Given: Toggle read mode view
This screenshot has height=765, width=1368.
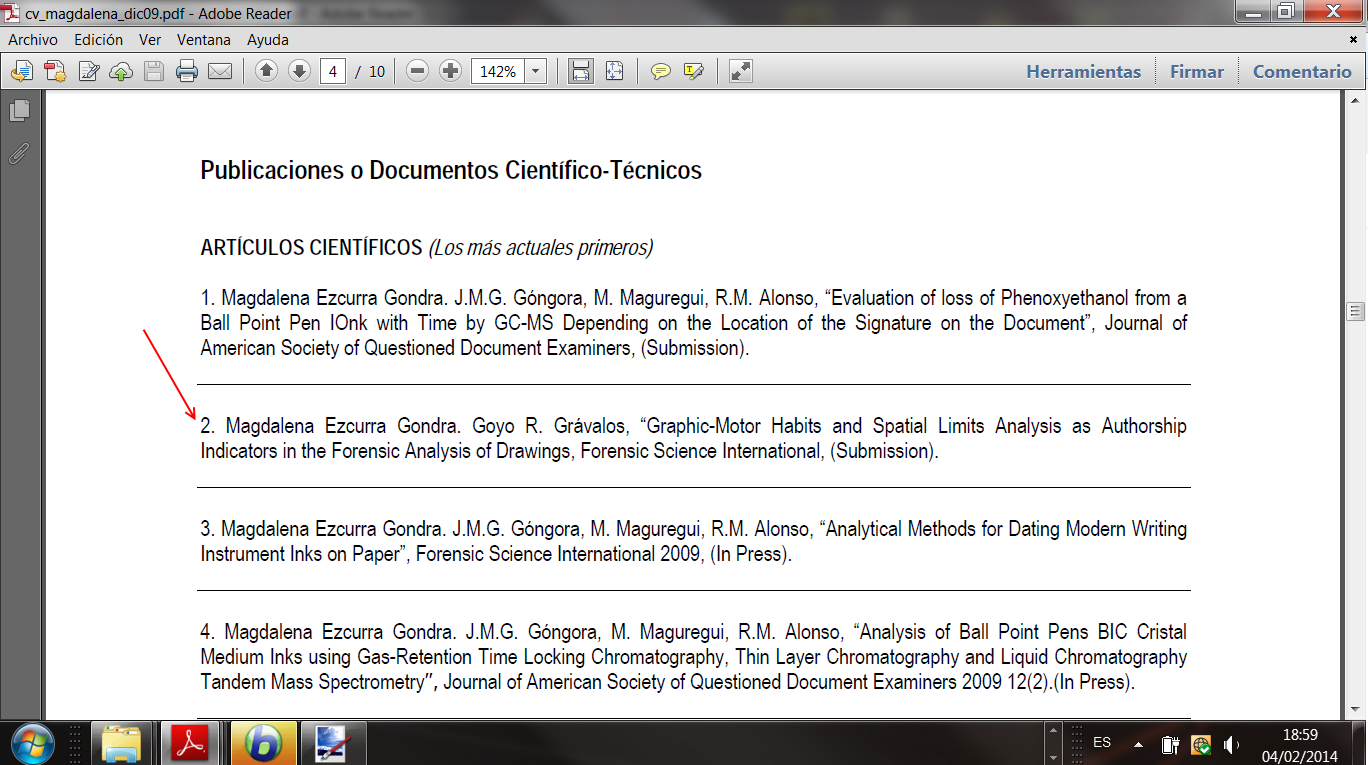Looking at the screenshot, I should click(741, 72).
